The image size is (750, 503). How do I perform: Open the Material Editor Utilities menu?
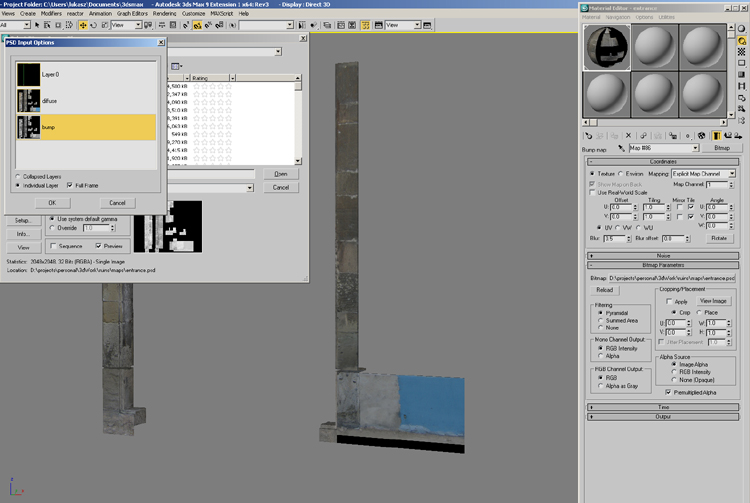666,17
